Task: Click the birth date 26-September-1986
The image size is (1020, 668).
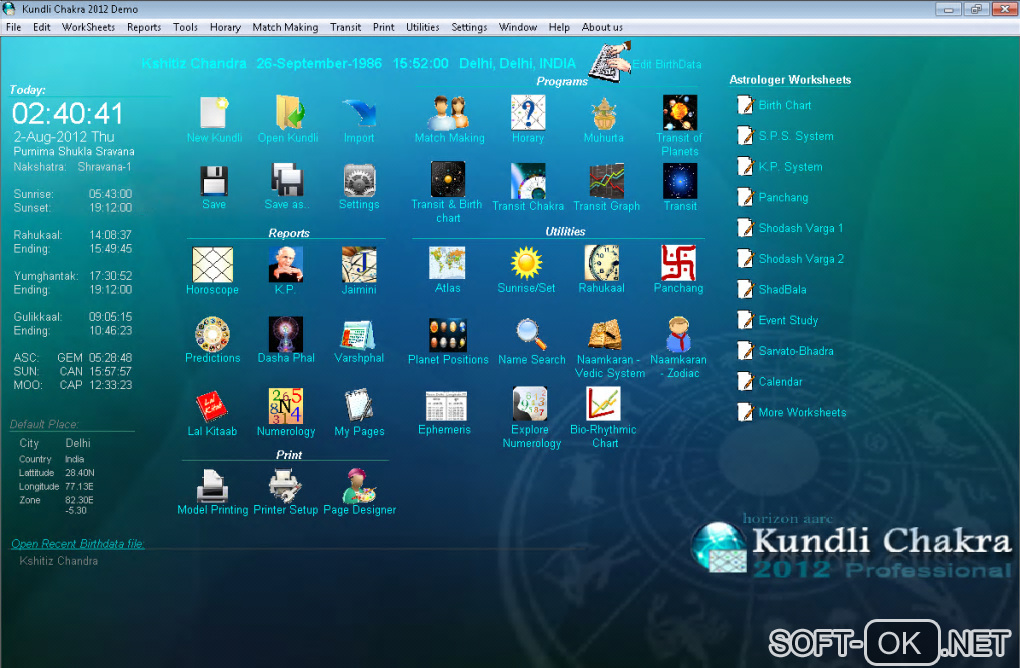Action: [319, 64]
